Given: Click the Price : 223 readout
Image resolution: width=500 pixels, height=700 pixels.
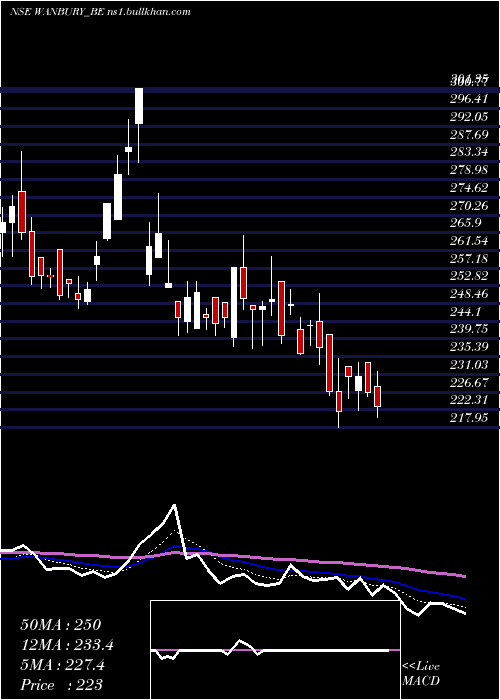Looking at the screenshot, I should tap(61, 684).
